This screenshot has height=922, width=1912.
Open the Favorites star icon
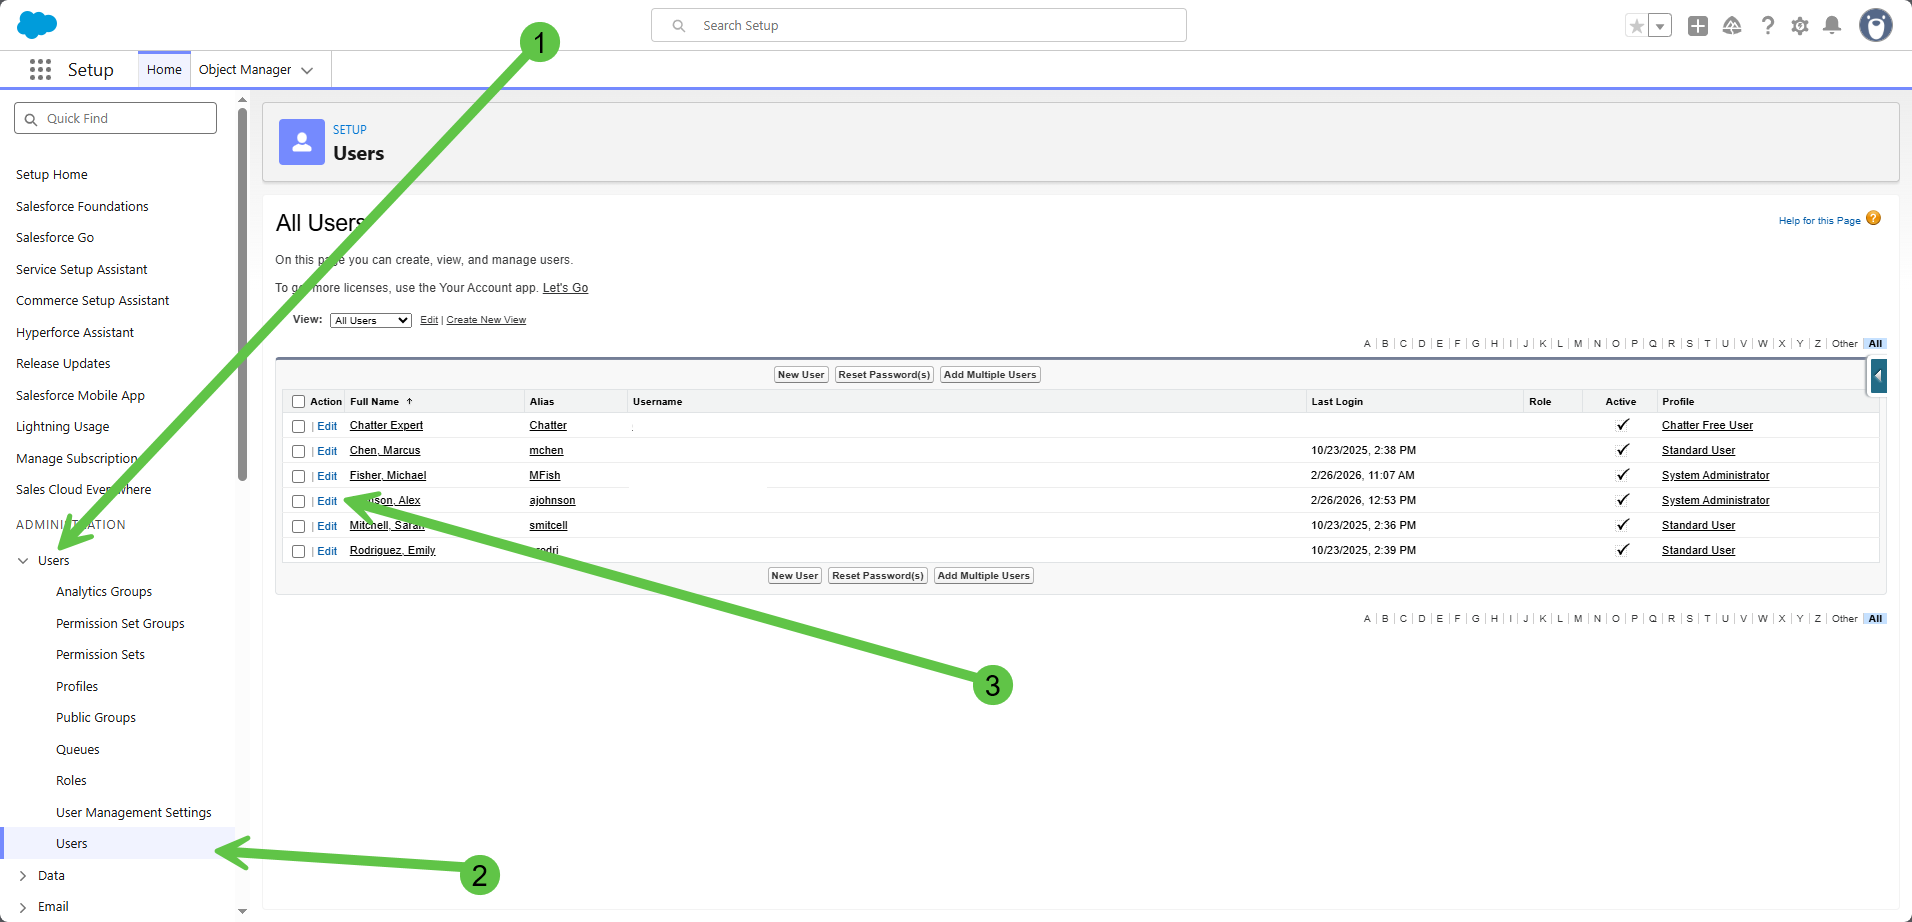(1636, 26)
